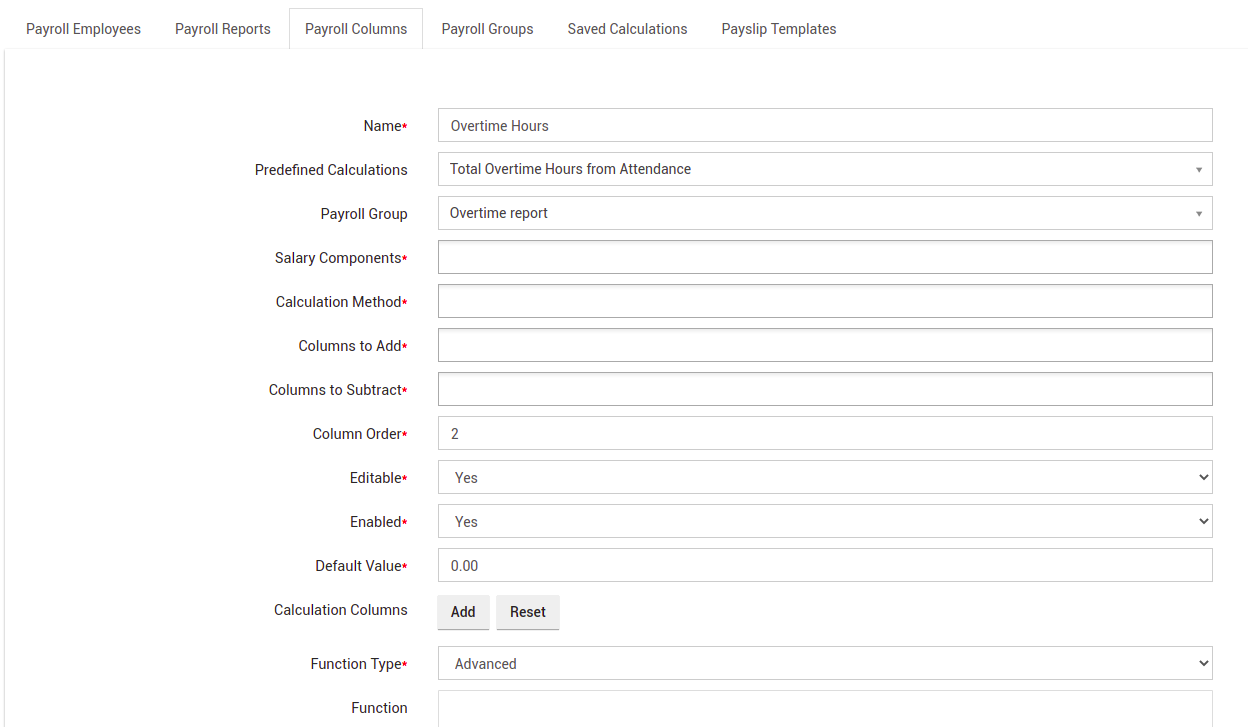Select the Payroll Groups tab

(487, 29)
